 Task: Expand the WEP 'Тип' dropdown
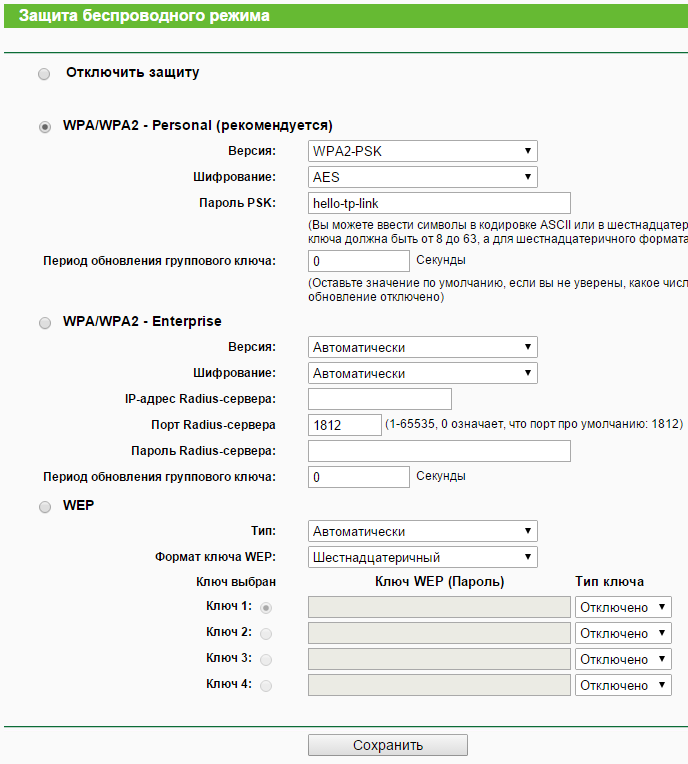point(422,531)
